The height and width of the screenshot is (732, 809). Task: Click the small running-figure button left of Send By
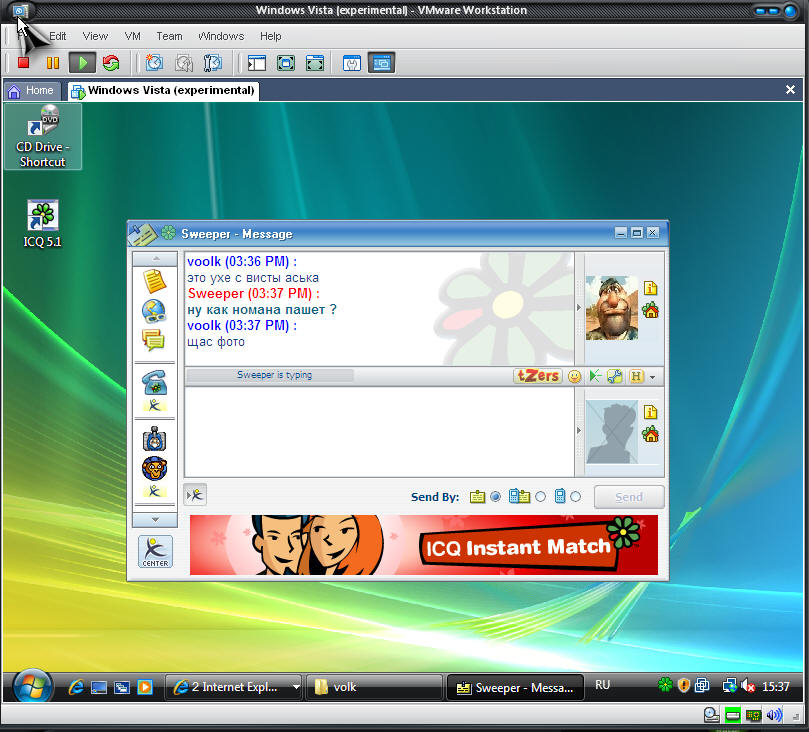click(x=195, y=495)
